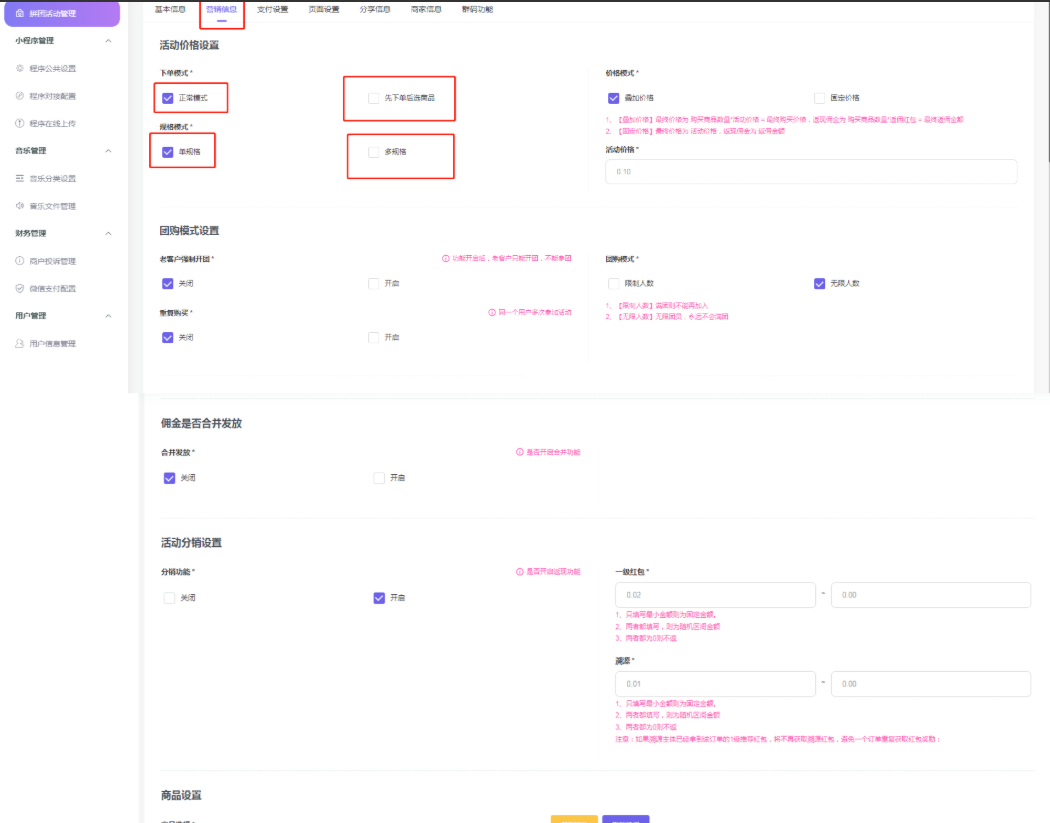Screen dimensions: 1050x823
Task: Open 音乐分类设置 via its list icon
Action: 18,178
